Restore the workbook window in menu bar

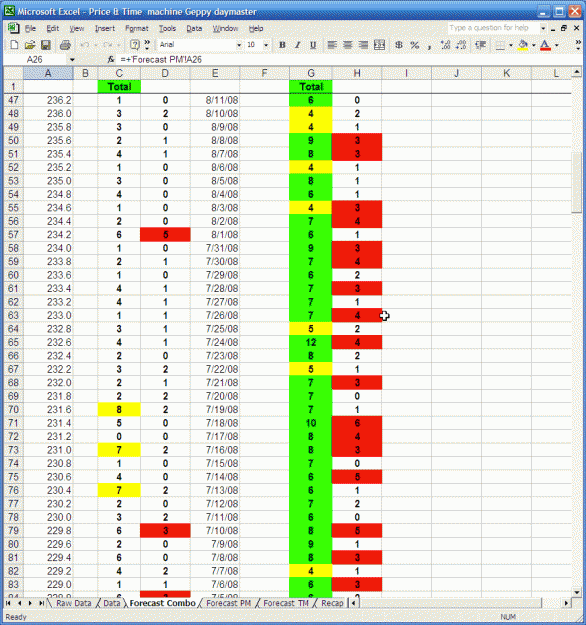pyautogui.click(x=564, y=28)
